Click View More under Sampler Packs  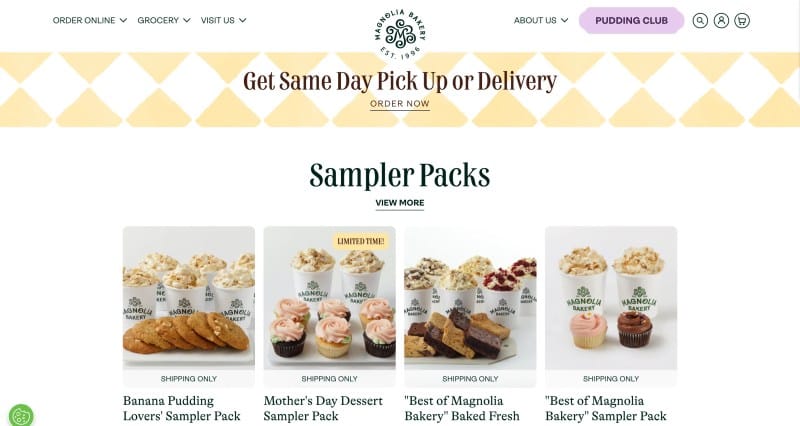point(399,203)
